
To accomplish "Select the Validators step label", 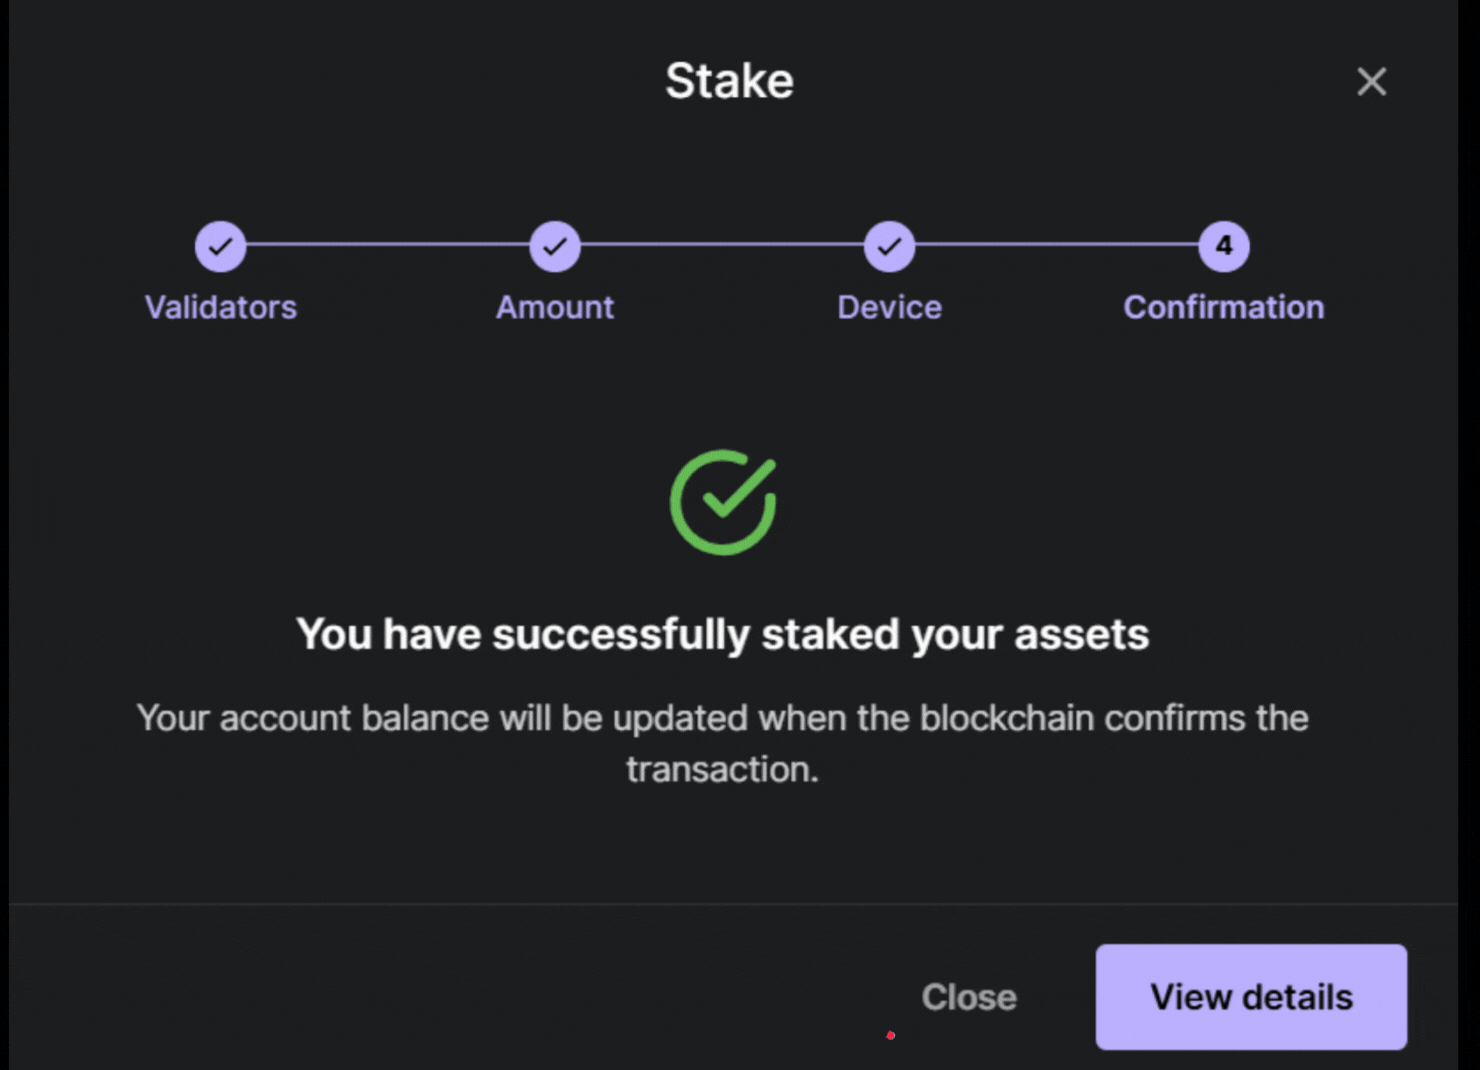I will [220, 307].
